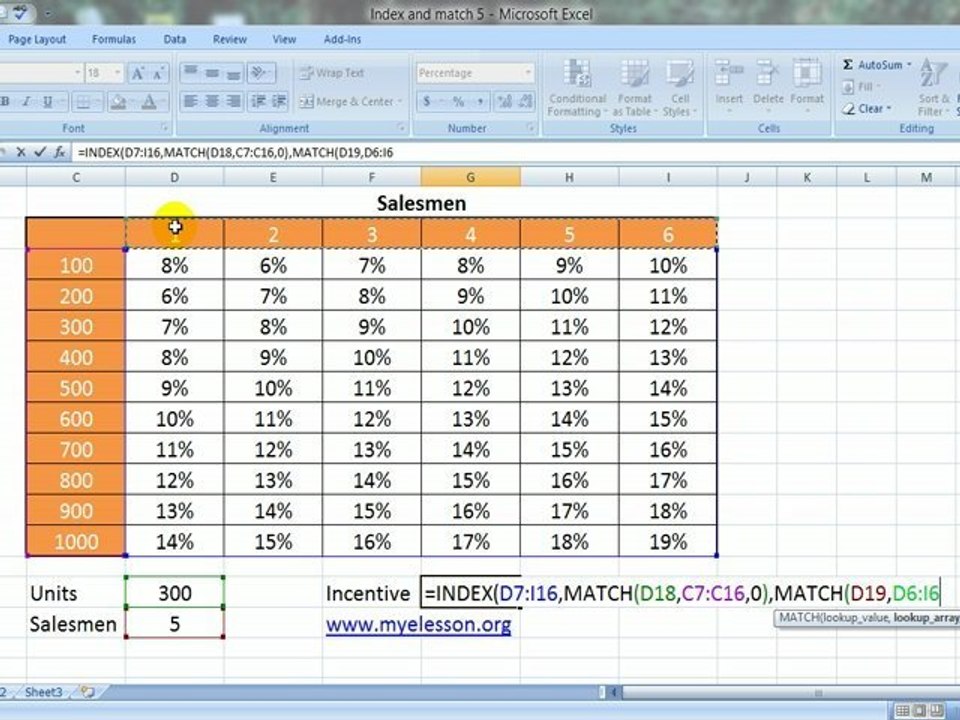
Task: Click the Orientation text rotate icon
Action: 261,73
